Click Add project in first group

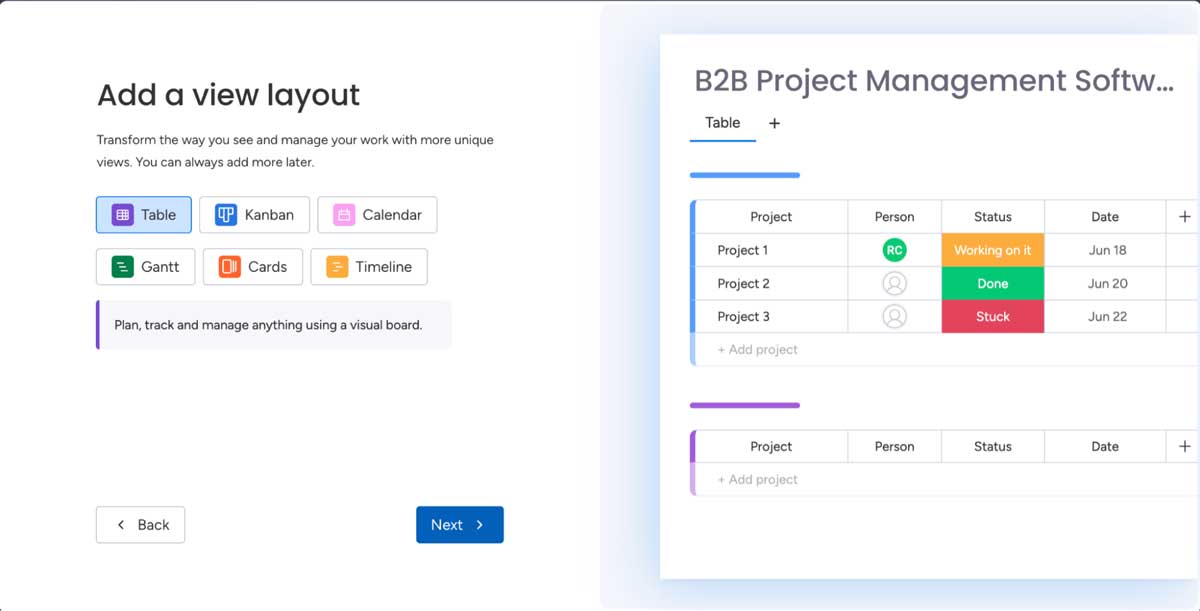point(757,350)
